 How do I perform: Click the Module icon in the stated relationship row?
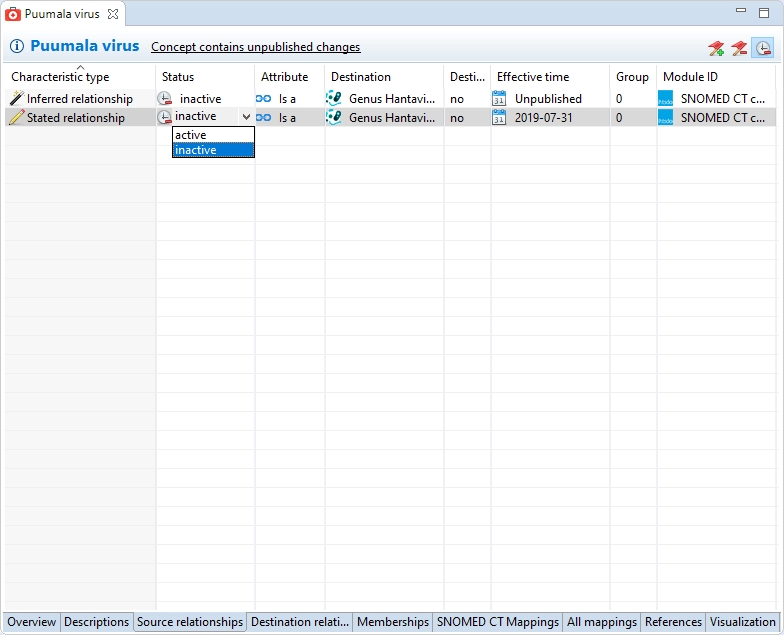point(666,118)
